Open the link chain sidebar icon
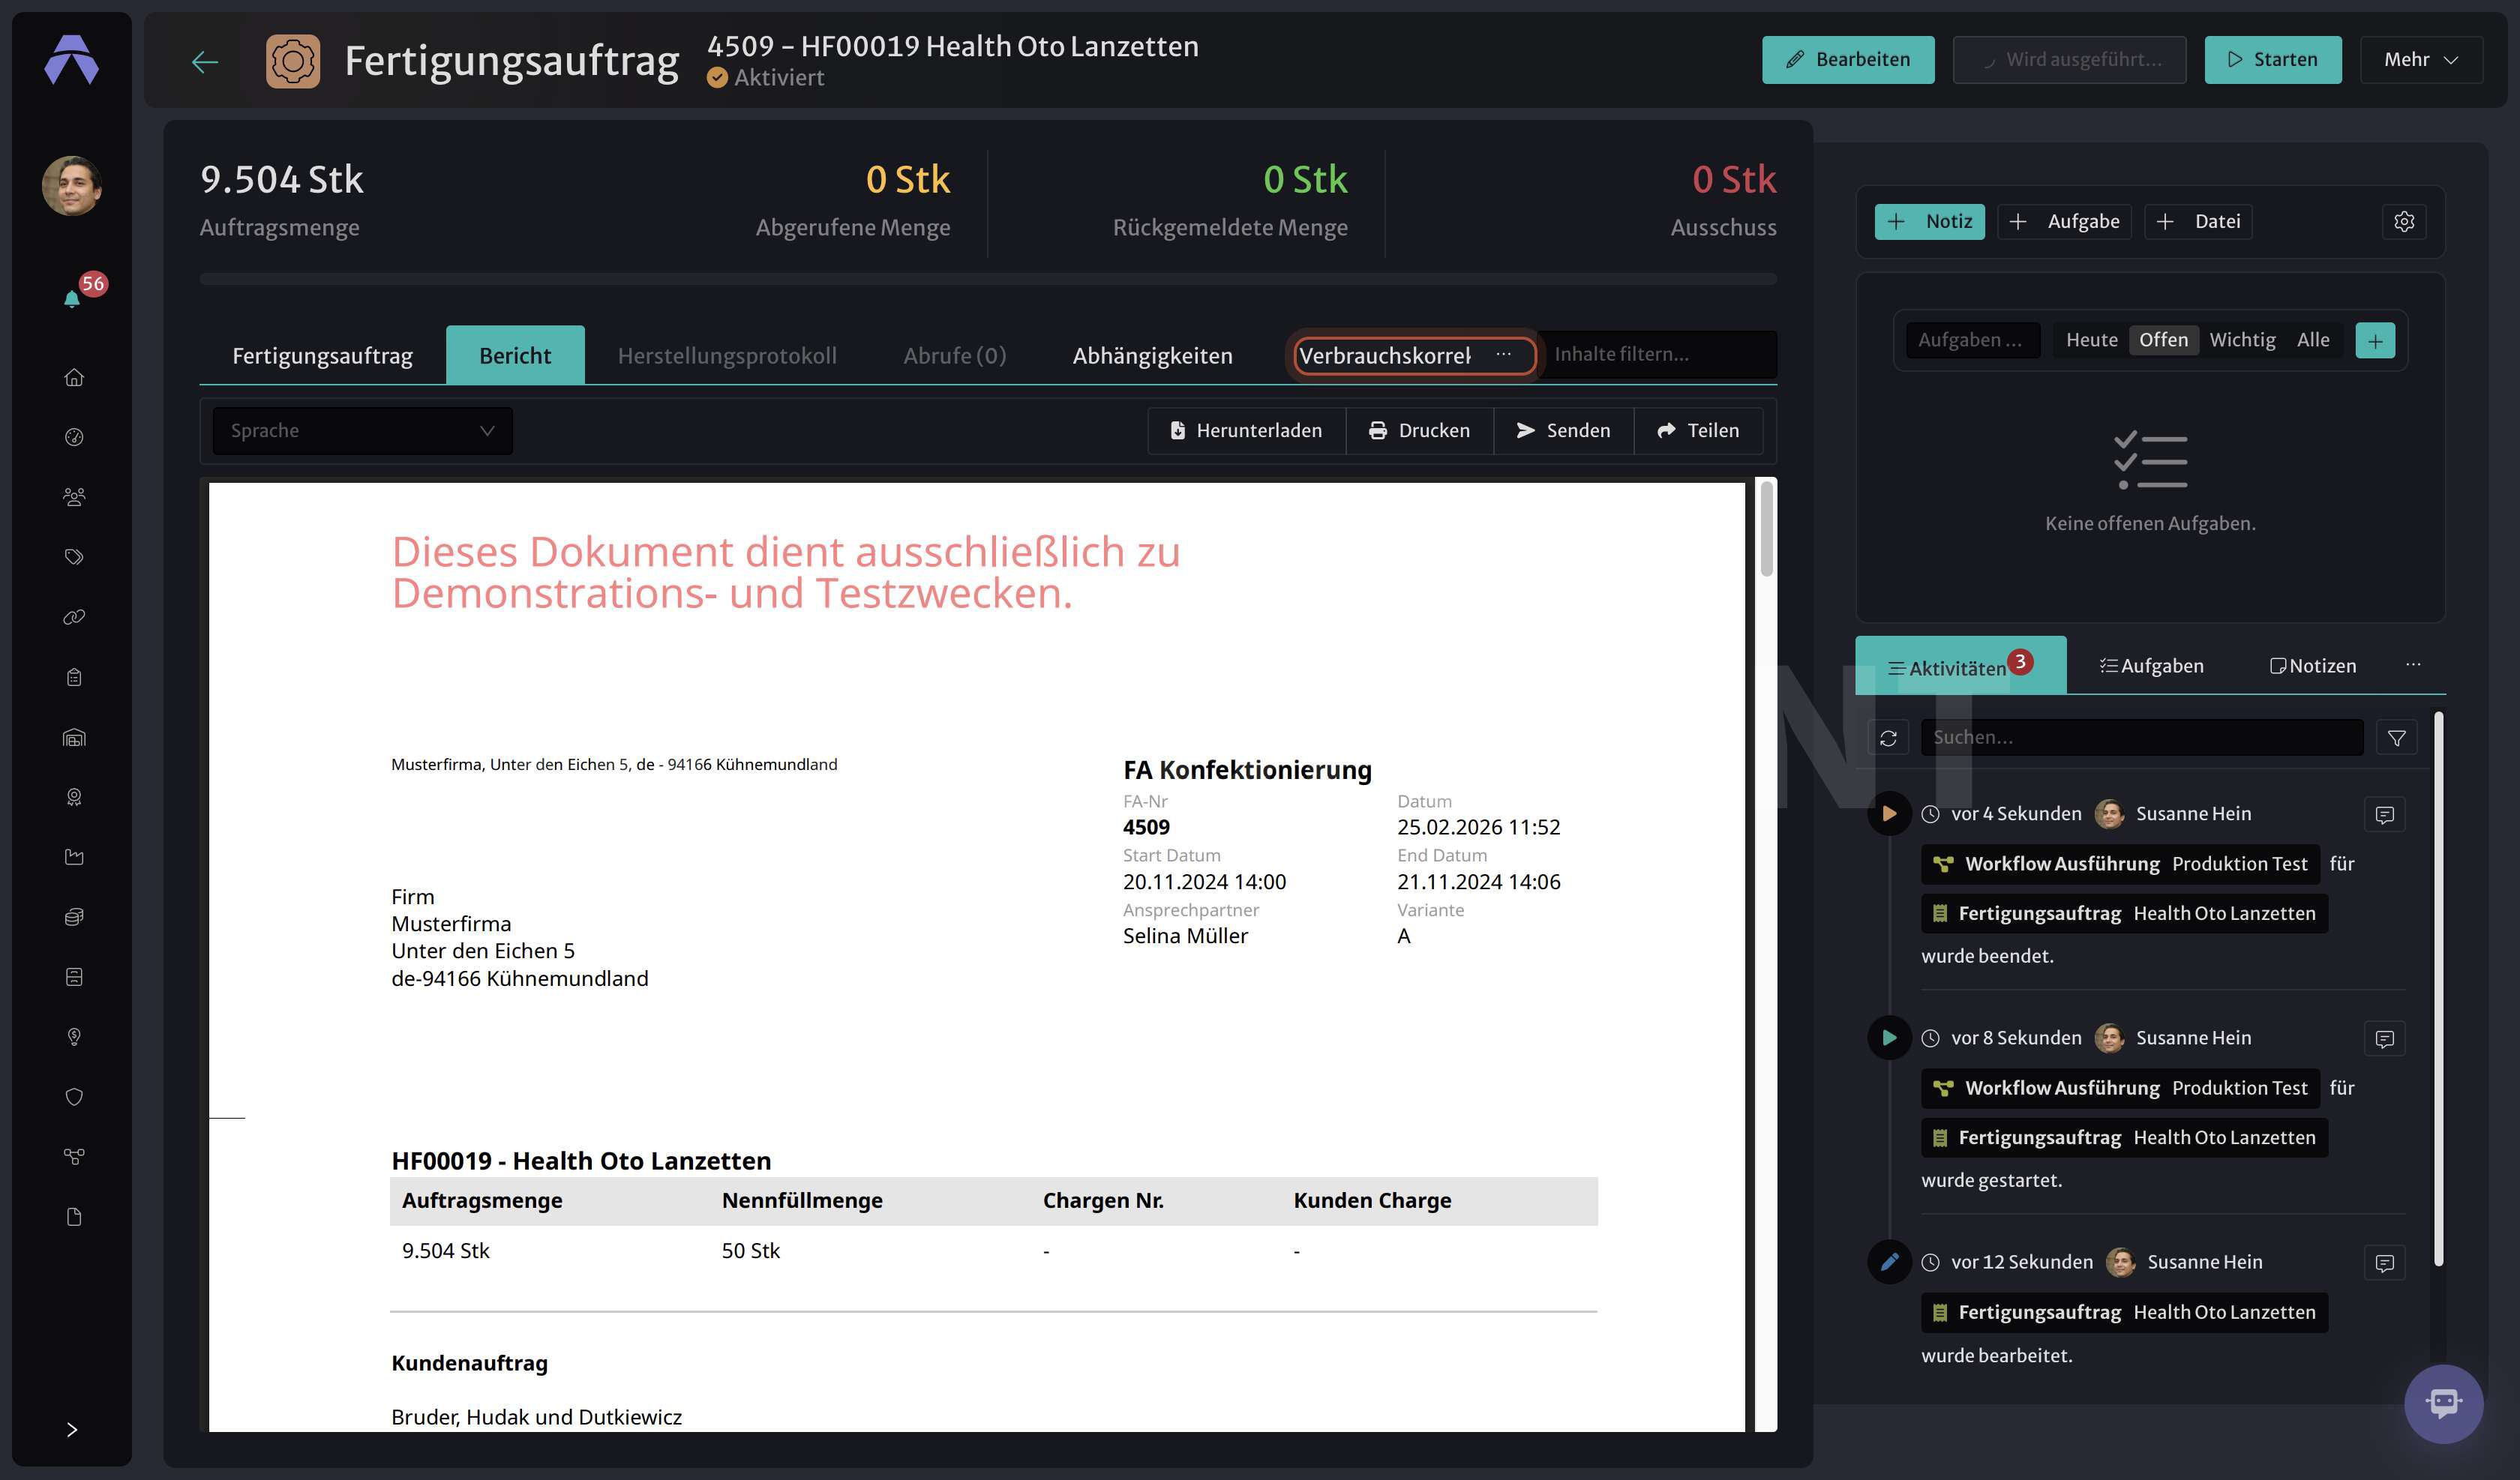 pos(74,617)
